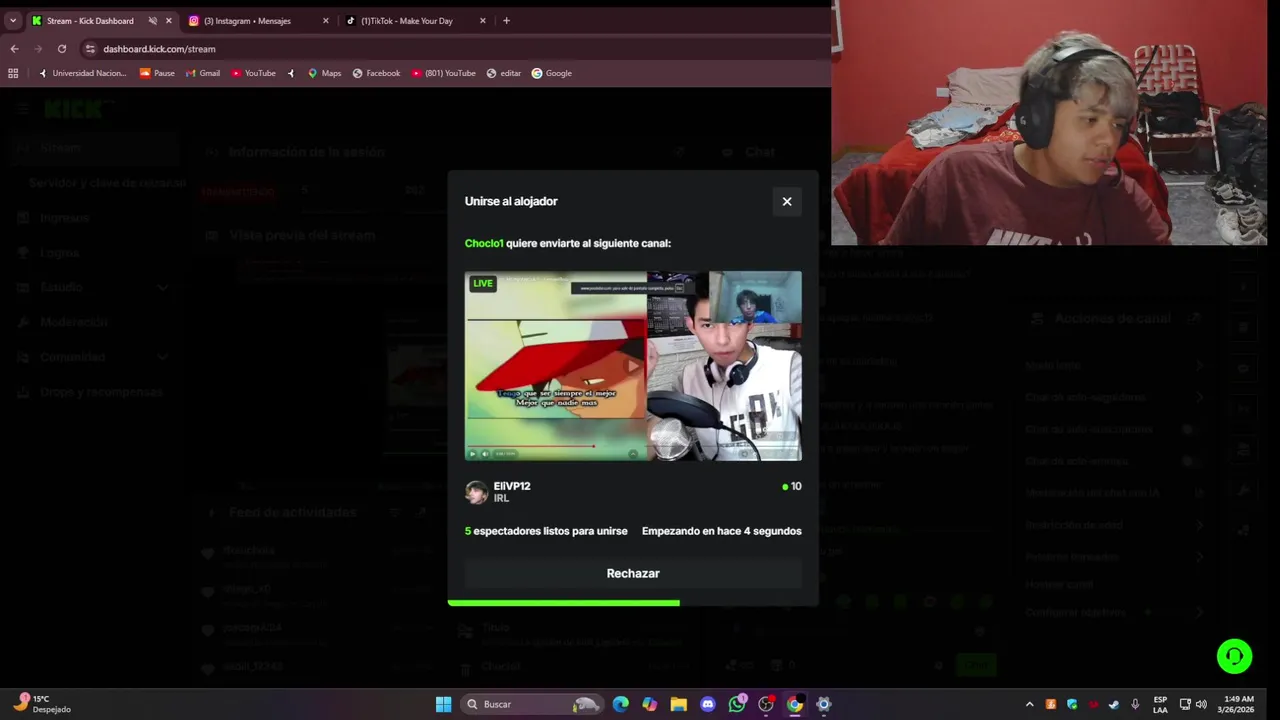Close the Instagram Mensajes tab
Viewport: 1280px width, 720px height.
[326, 20]
